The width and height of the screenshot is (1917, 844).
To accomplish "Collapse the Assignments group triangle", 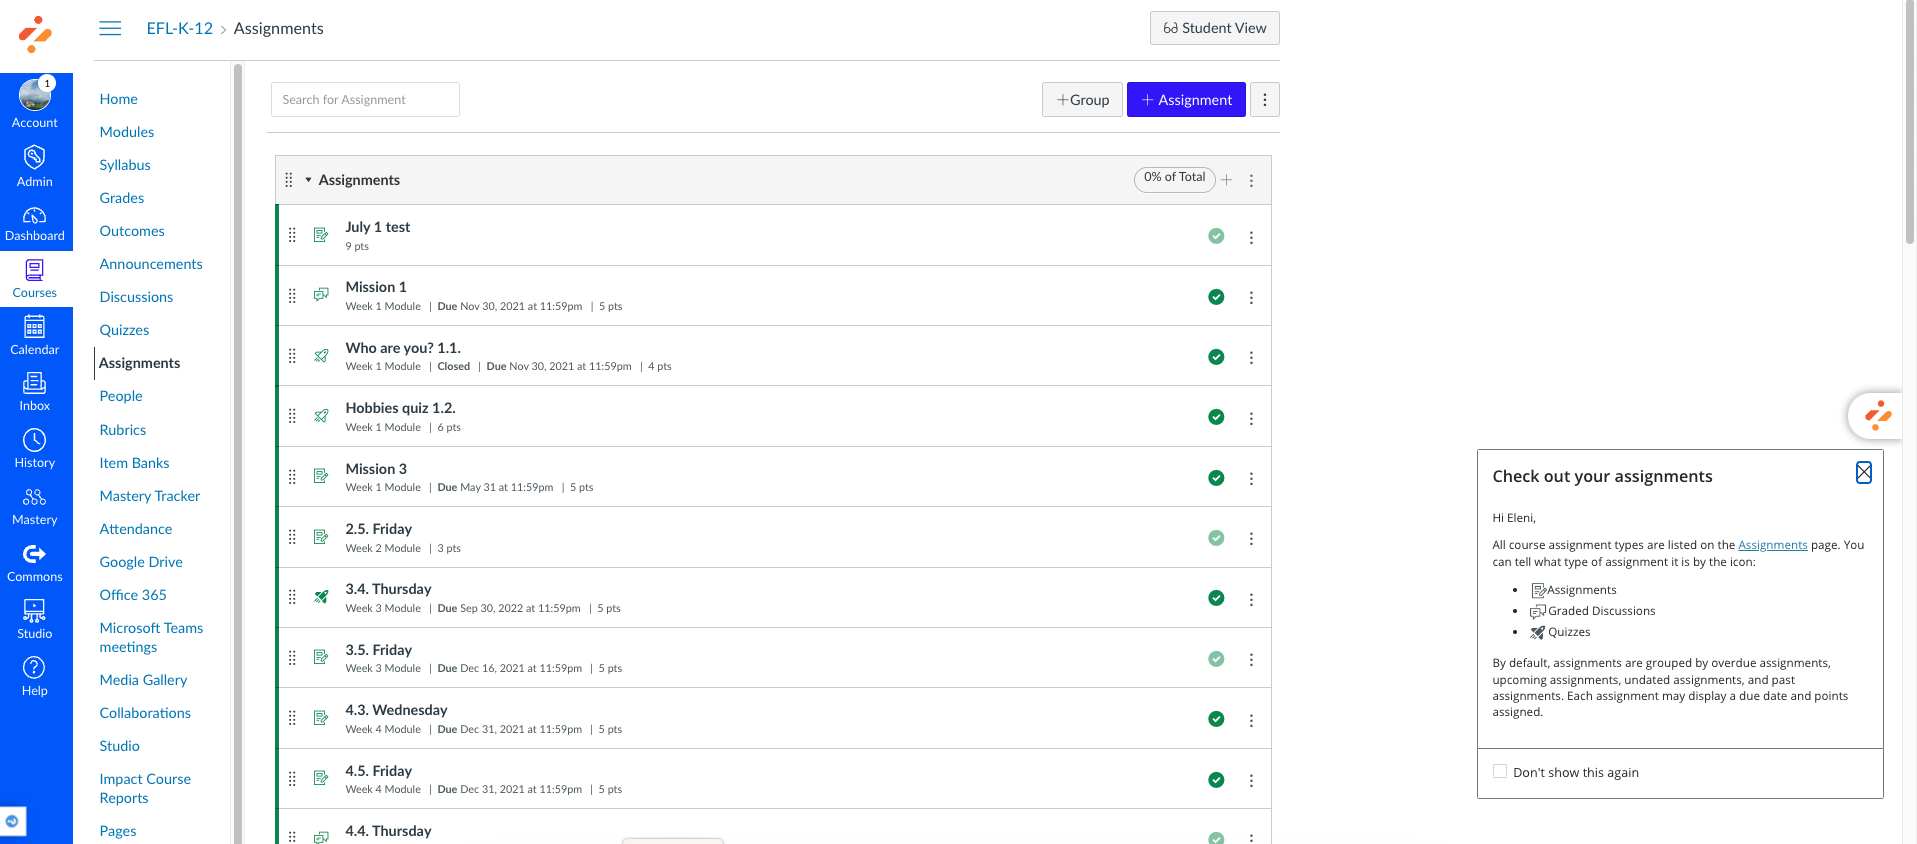I will (x=308, y=180).
